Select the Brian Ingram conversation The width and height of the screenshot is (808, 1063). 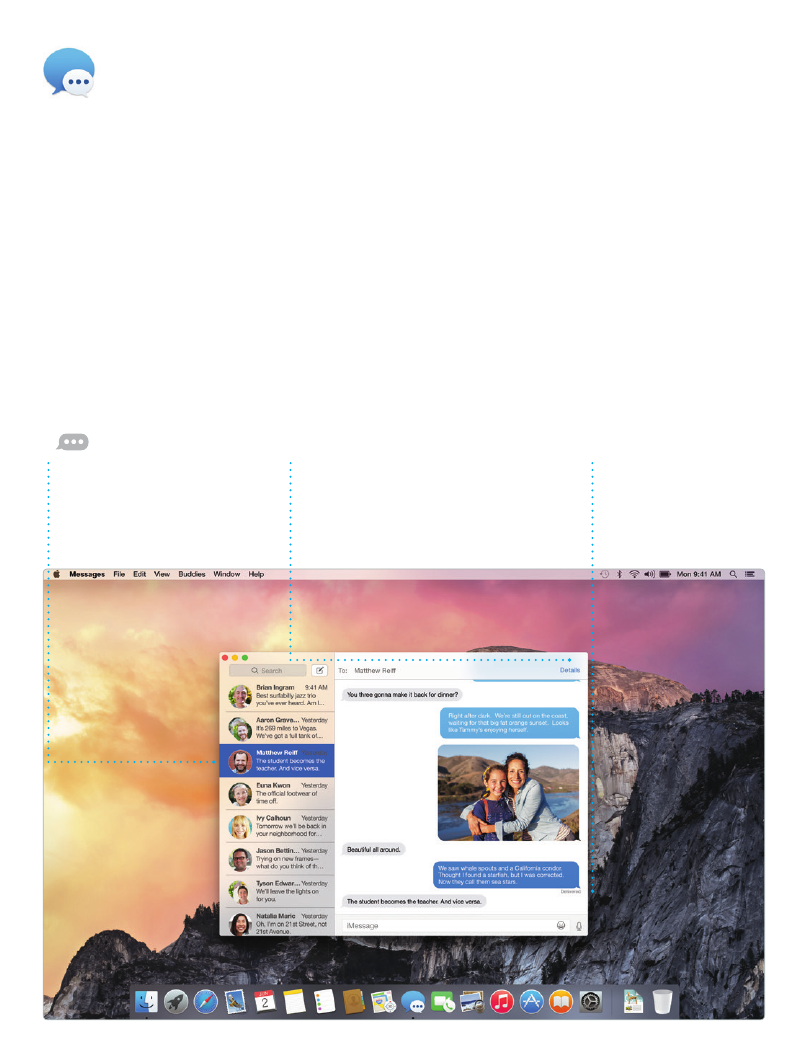click(x=277, y=696)
